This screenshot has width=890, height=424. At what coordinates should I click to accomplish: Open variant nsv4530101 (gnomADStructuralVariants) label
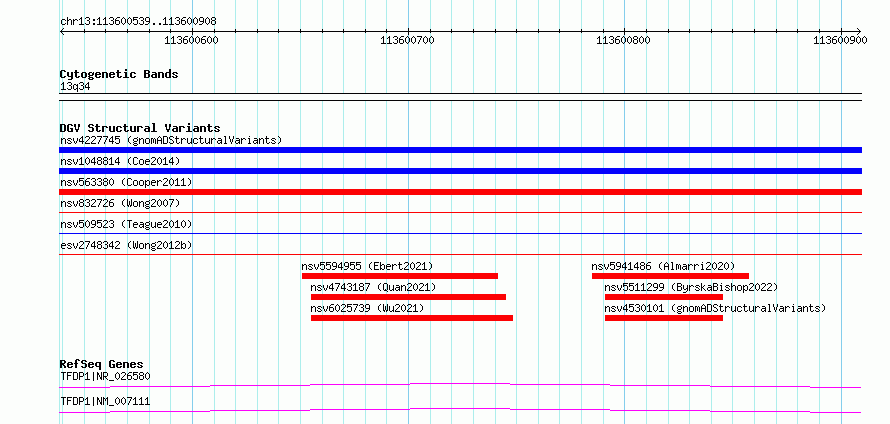(x=715, y=308)
